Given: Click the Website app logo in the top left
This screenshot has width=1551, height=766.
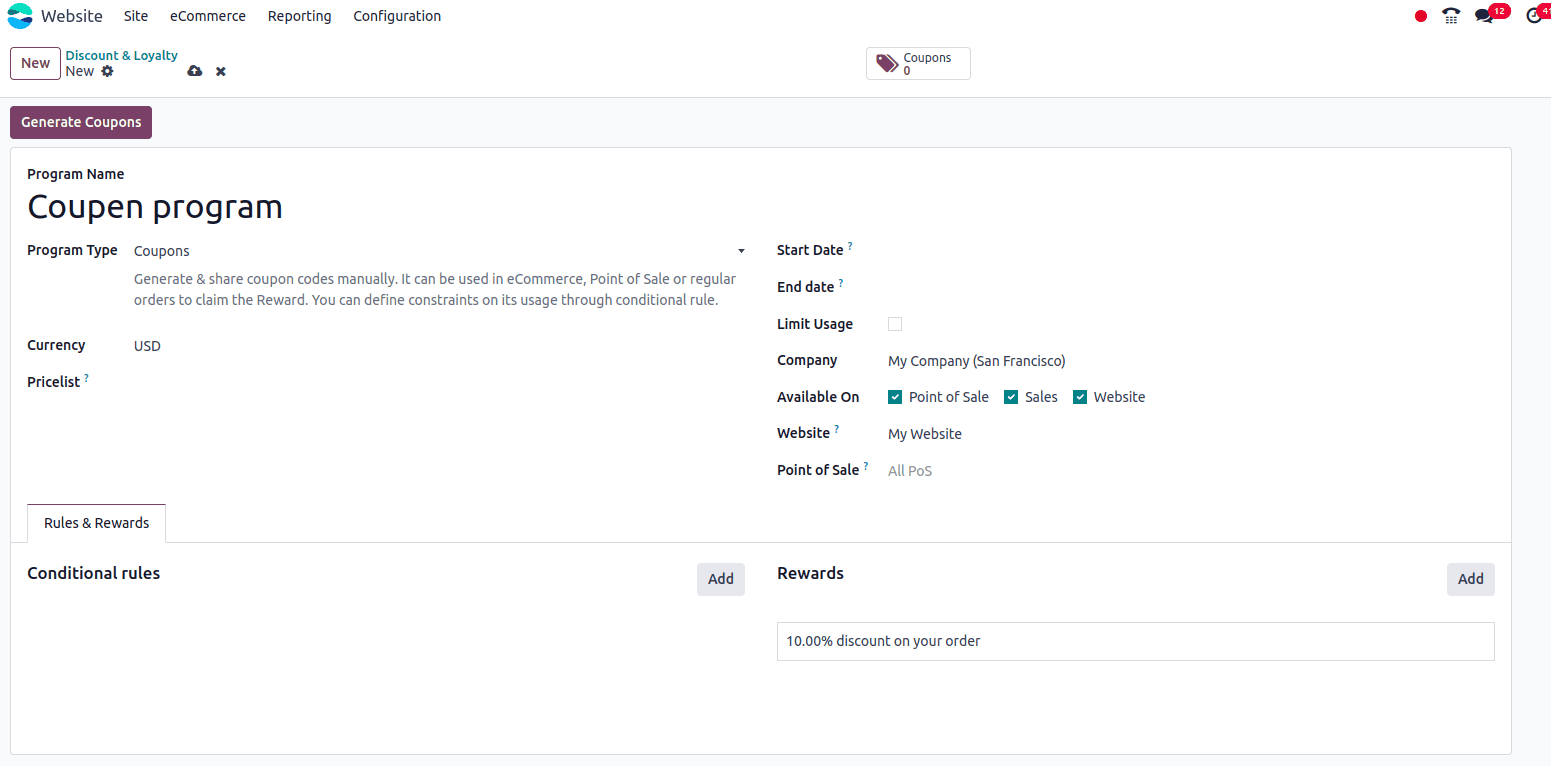Looking at the screenshot, I should pyautogui.click(x=20, y=16).
